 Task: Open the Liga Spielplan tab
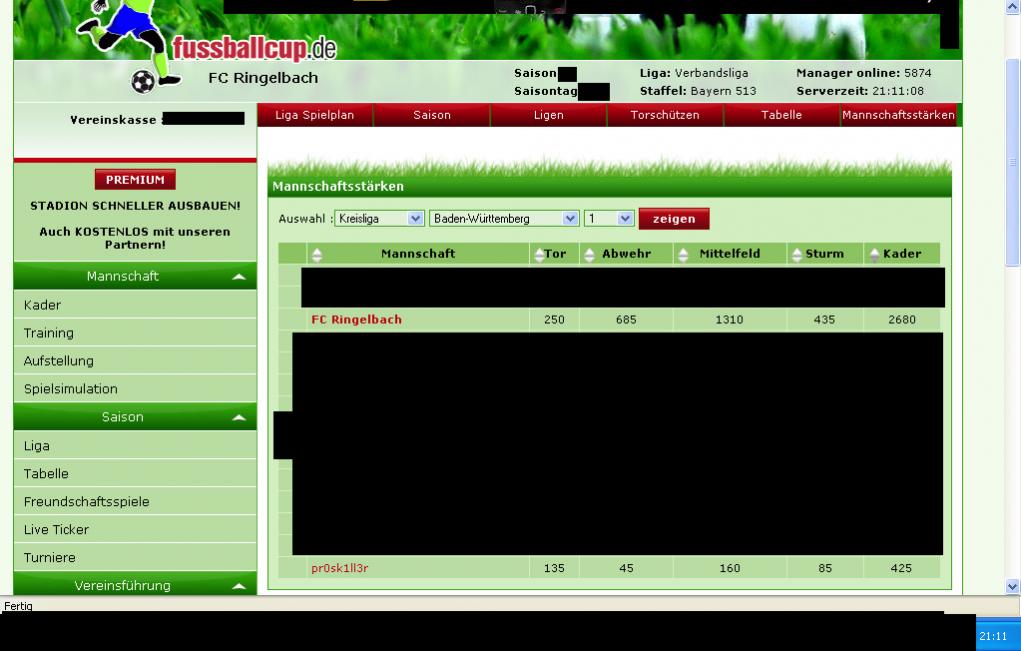pyautogui.click(x=315, y=115)
